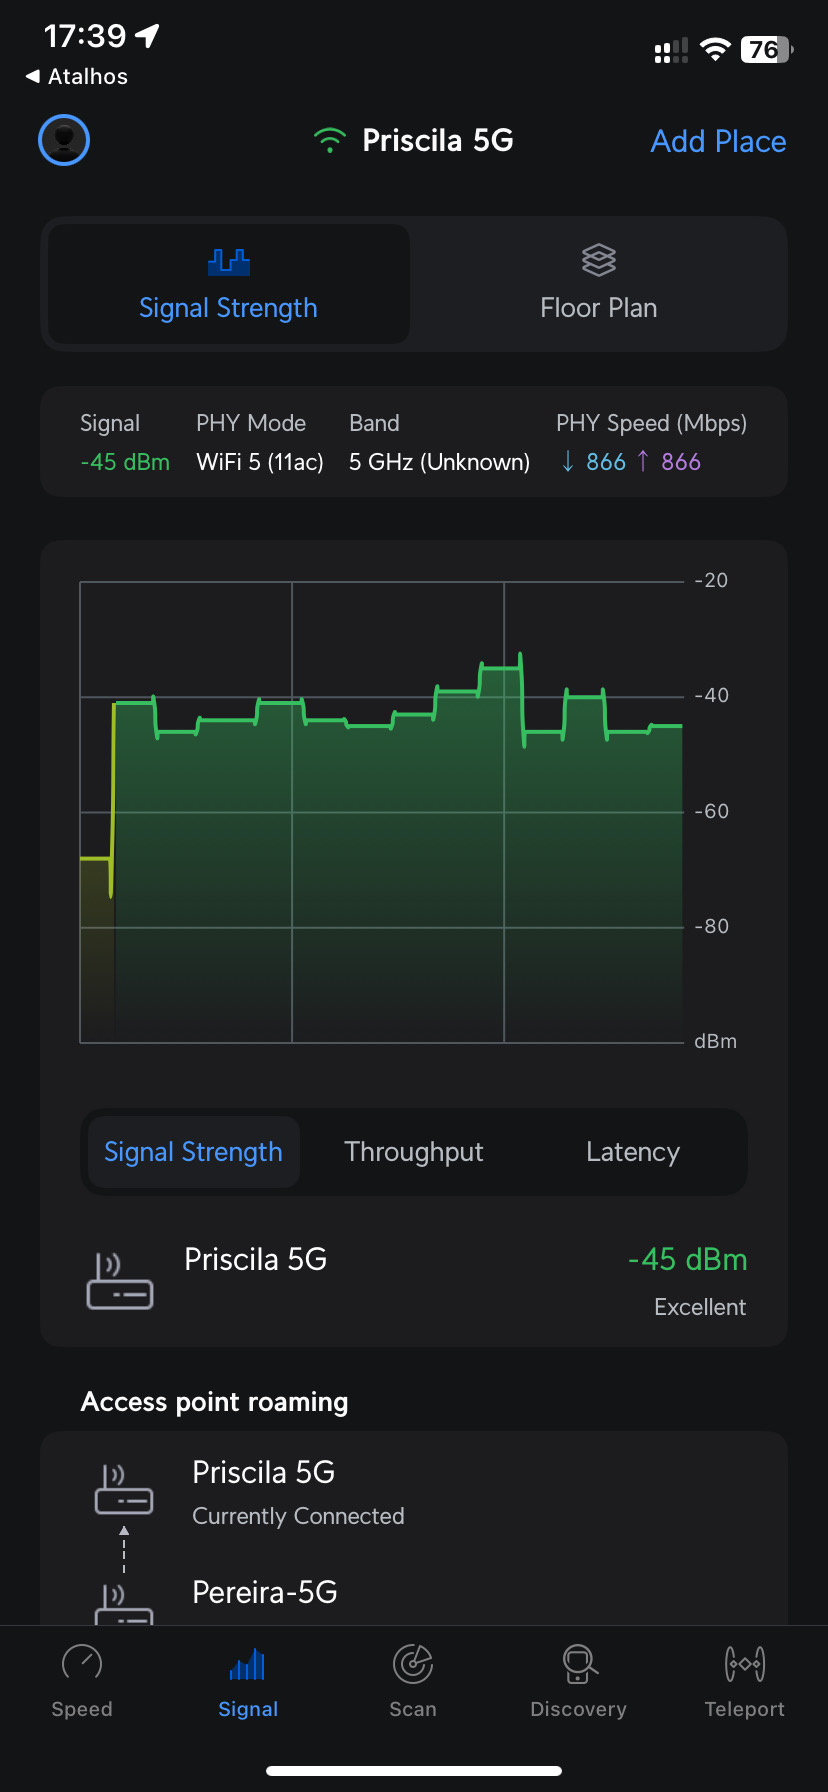Viewport: 828px width, 1792px height.
Task: Tap the Priscila 5G network title
Action: [438, 140]
